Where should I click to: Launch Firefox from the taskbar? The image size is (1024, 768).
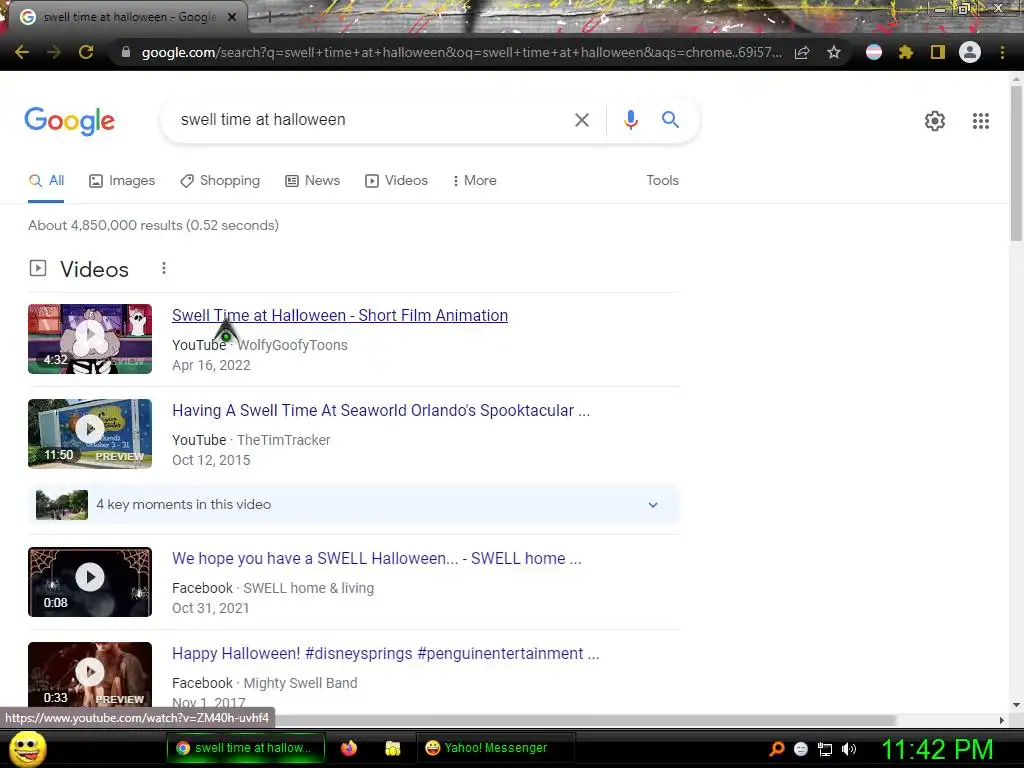pyautogui.click(x=349, y=748)
